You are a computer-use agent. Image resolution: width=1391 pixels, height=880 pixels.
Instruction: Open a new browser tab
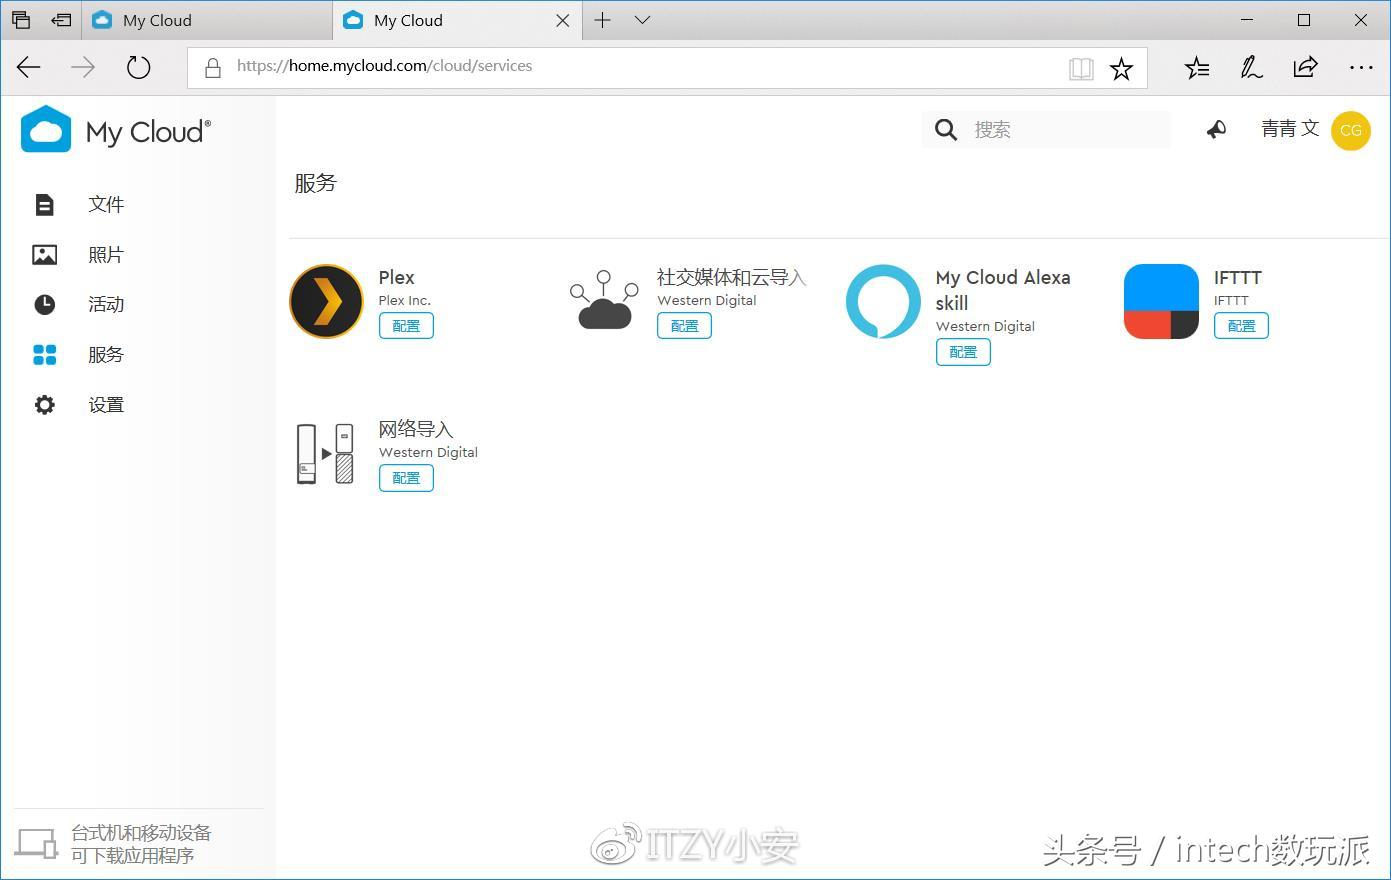[601, 20]
